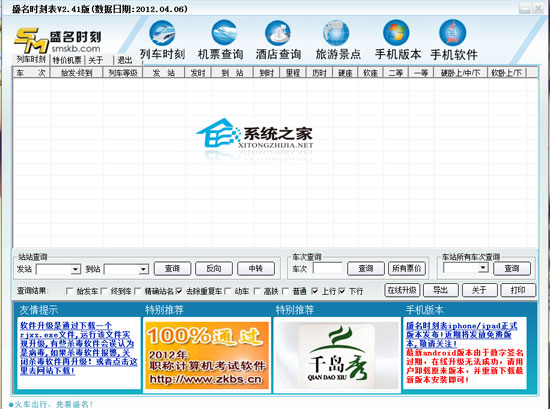This screenshot has height=409, width=550.
Task: Click the 站站查询 查询 button
Action: [x=172, y=269]
